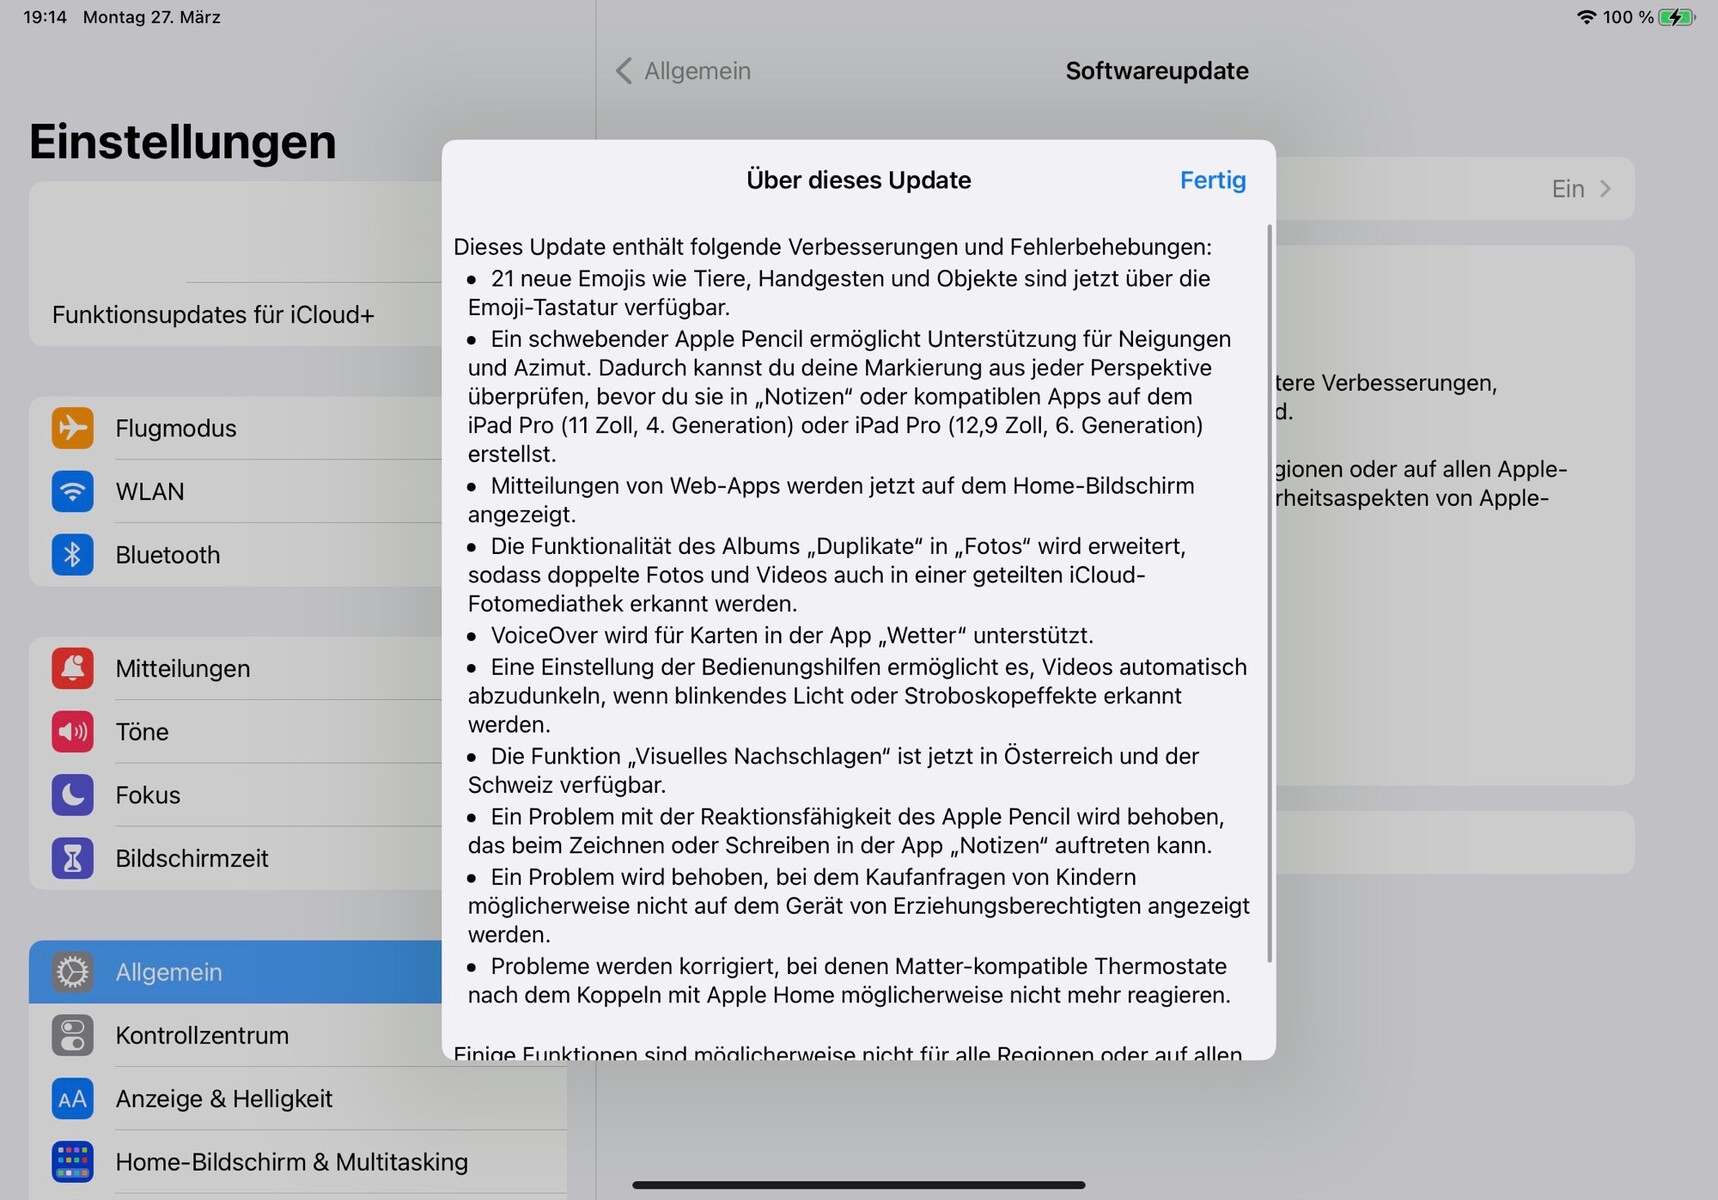
Task: Open Funktionsupdates für iCloud+
Action: pos(236,315)
